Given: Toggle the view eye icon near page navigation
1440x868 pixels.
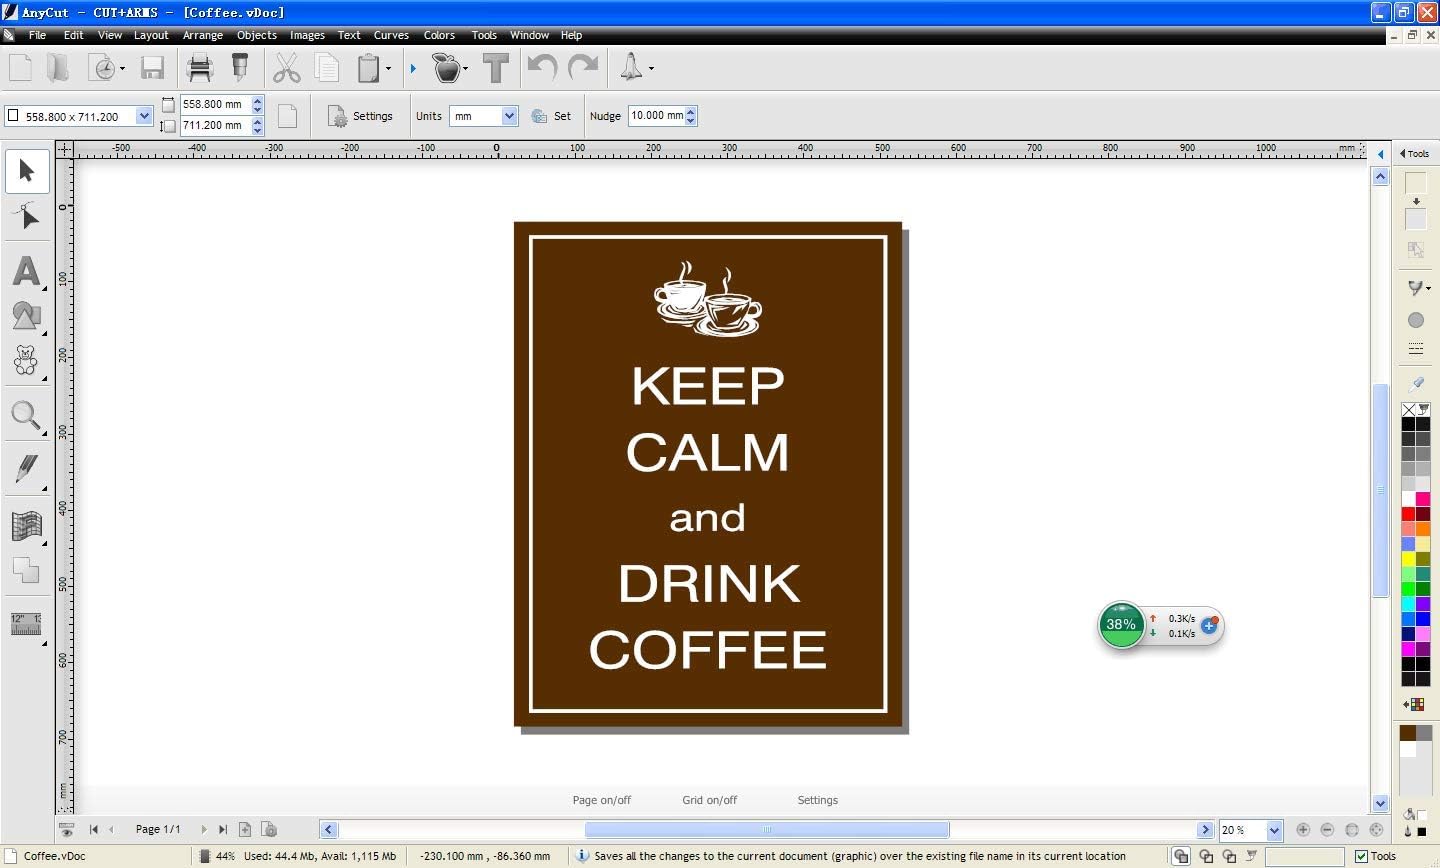Looking at the screenshot, I should pos(66,829).
